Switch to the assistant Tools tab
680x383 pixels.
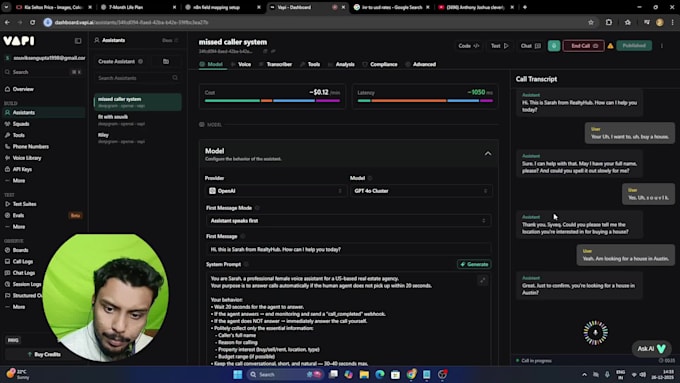click(311, 64)
